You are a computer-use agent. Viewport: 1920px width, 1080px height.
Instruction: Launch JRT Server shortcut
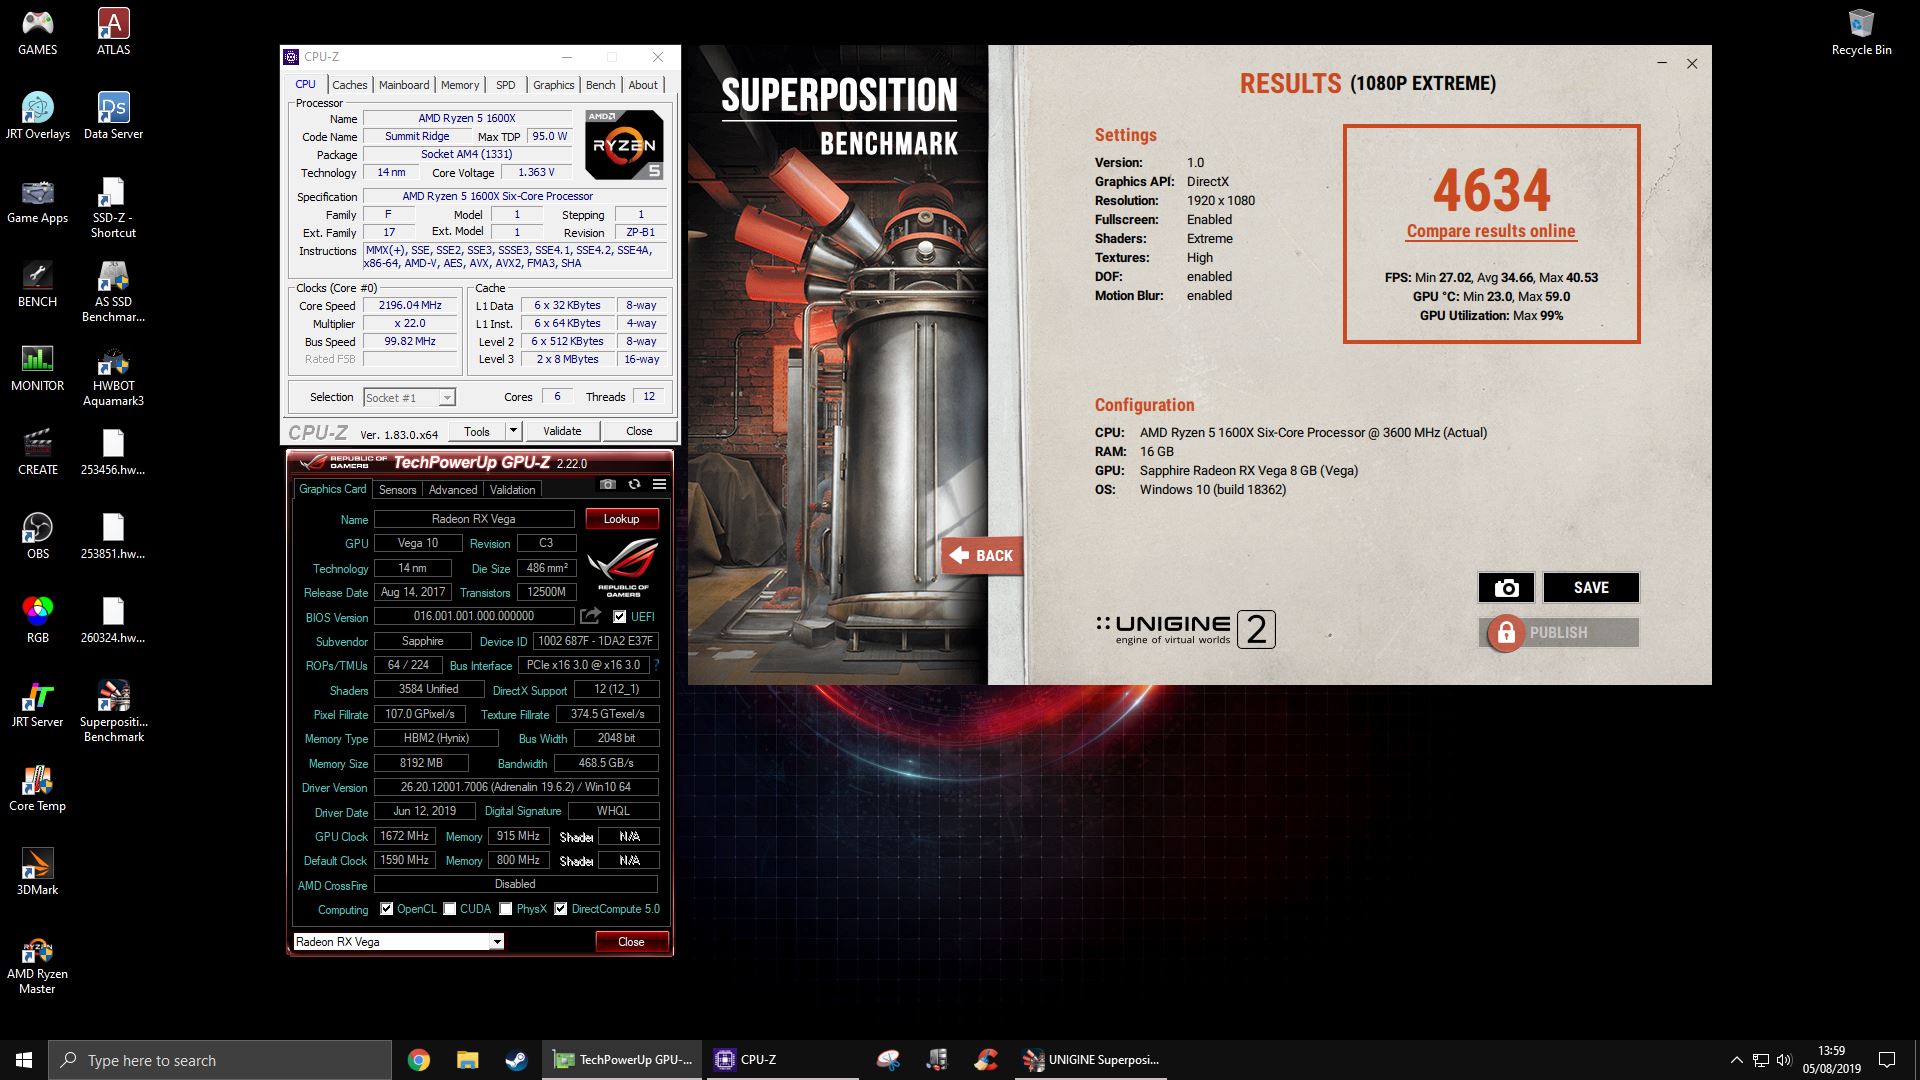(x=37, y=703)
